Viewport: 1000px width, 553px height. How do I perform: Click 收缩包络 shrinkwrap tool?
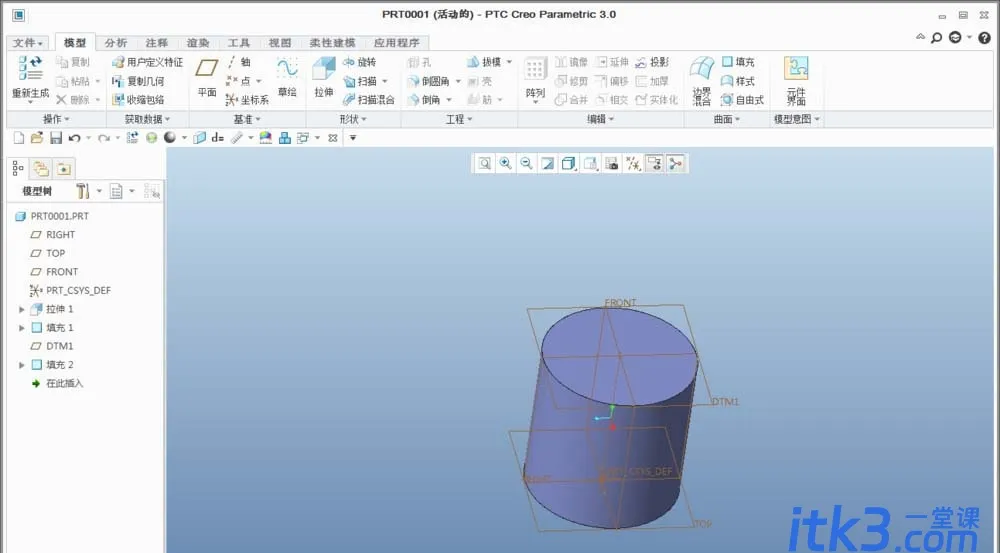click(x=138, y=100)
